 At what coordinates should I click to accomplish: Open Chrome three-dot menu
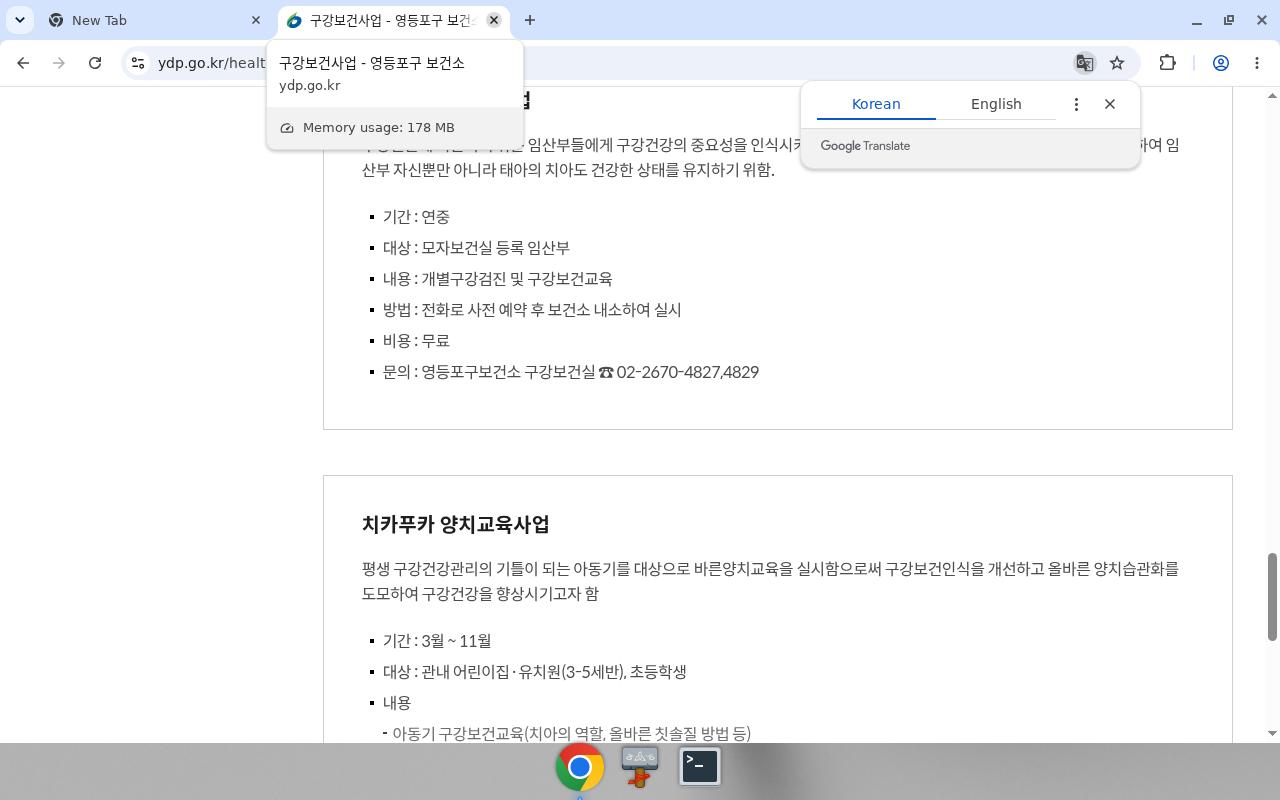(1257, 63)
